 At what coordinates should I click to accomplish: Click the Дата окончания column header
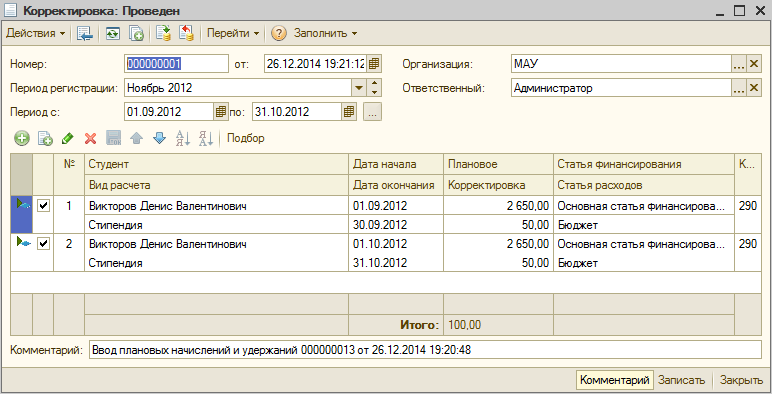396,185
